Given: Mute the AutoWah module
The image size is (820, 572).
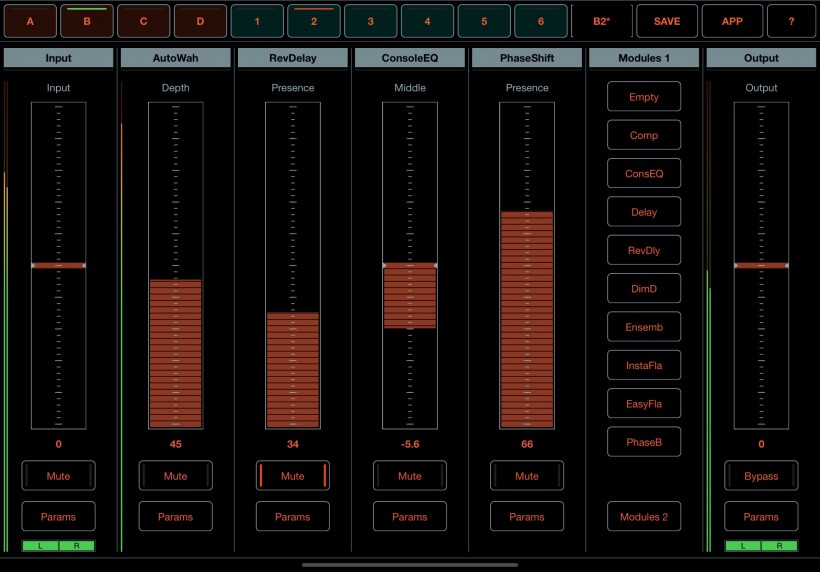Looking at the screenshot, I should (175, 476).
